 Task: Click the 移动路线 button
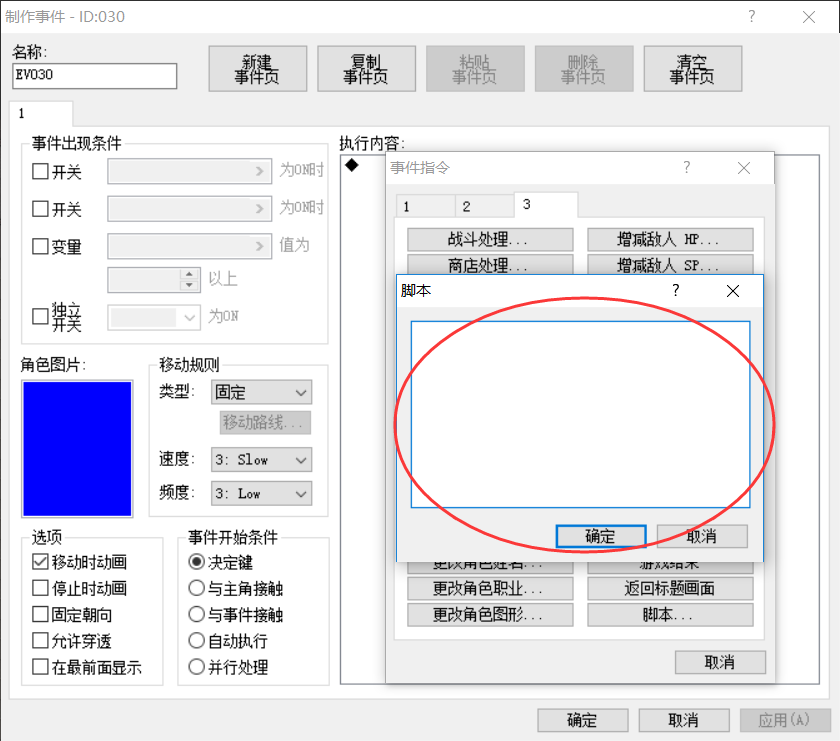tap(265, 423)
